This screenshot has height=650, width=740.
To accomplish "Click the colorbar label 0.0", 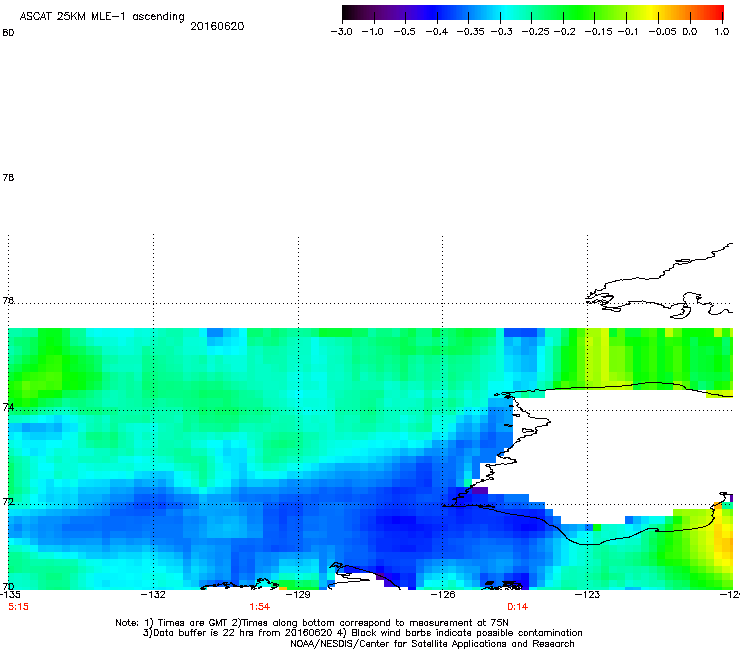I will pos(690,32).
